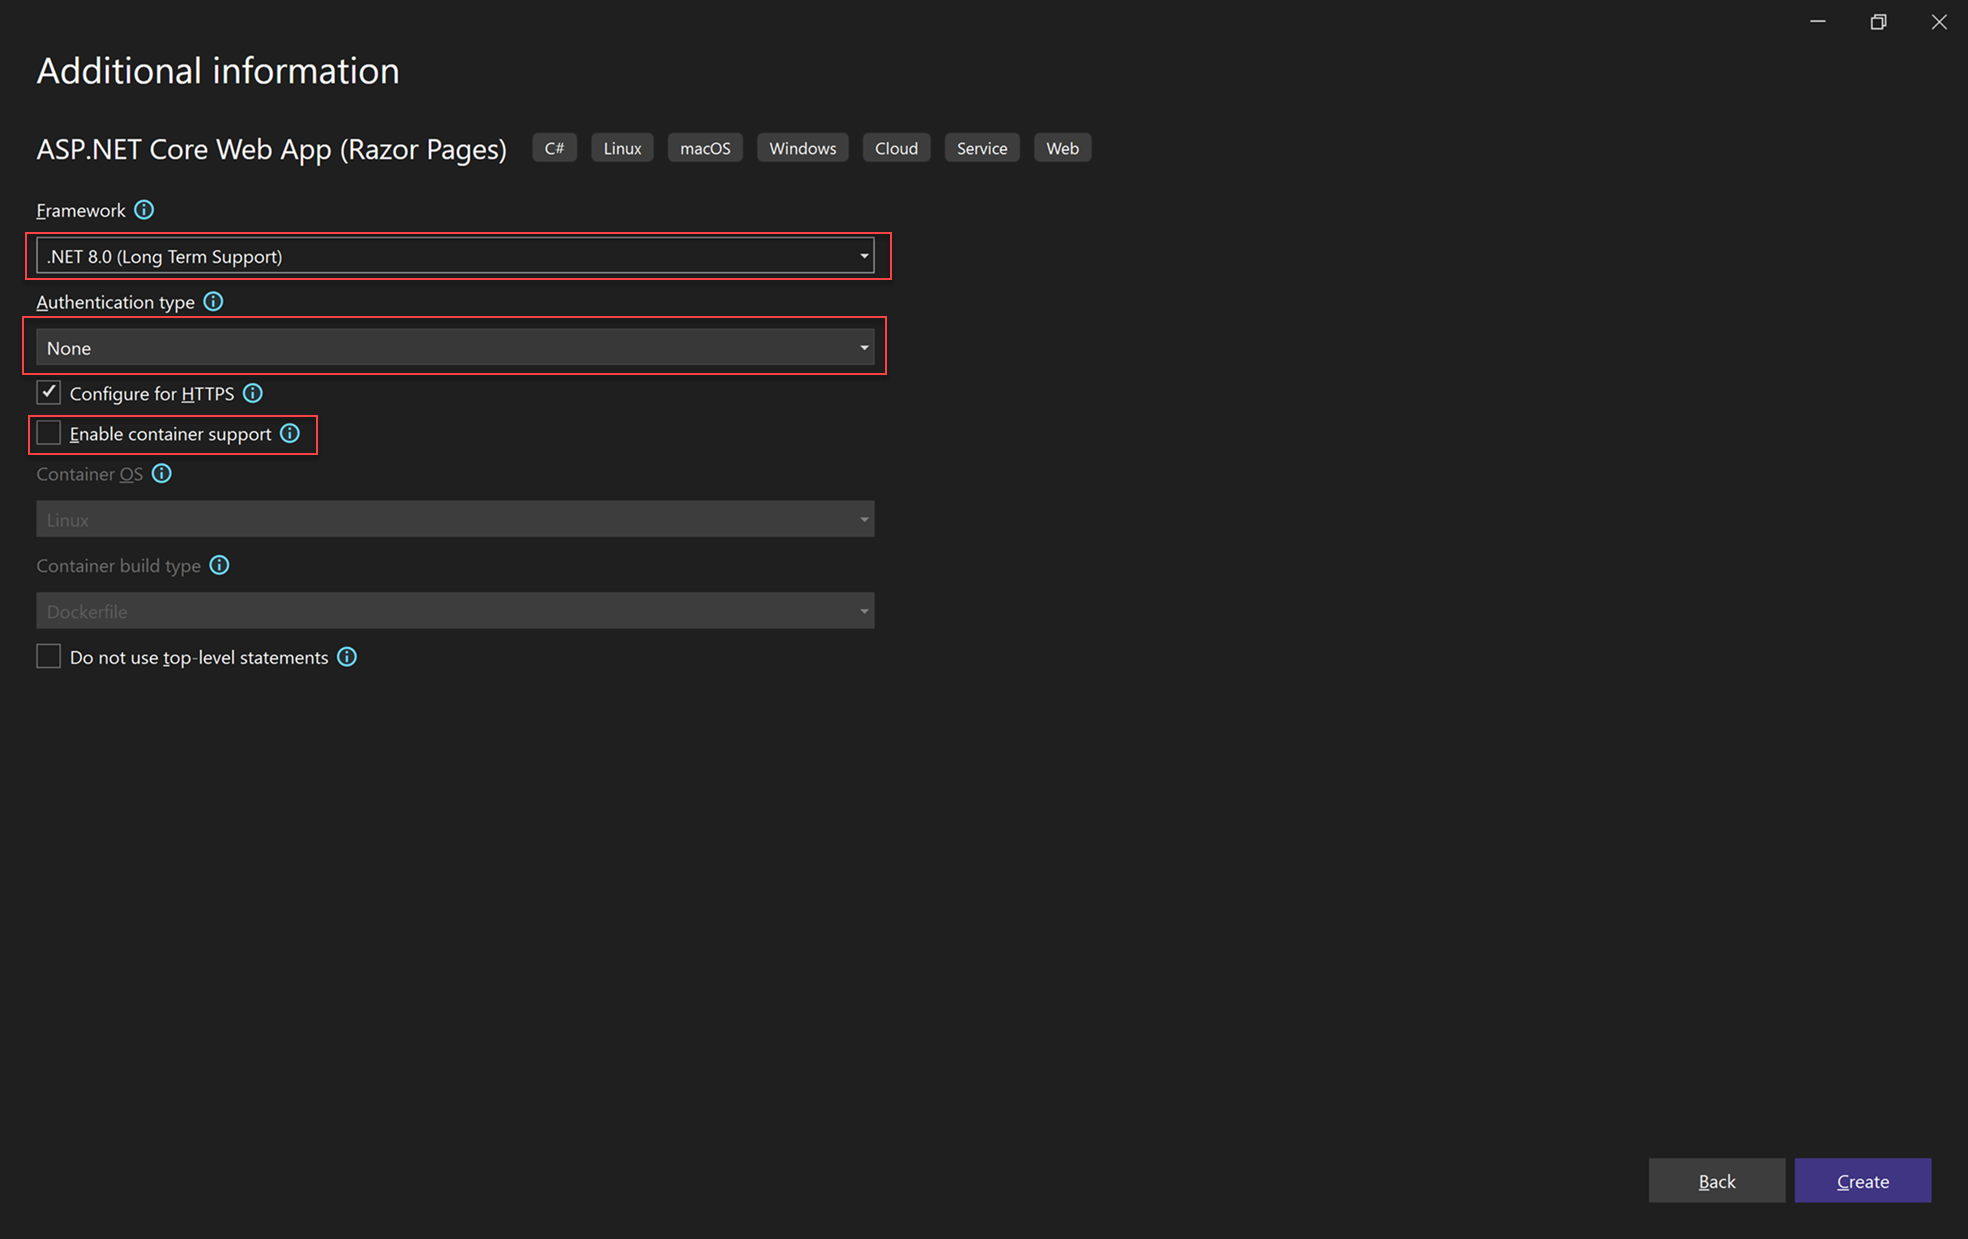This screenshot has height=1239, width=1968.
Task: Click the Cloud platform tag icon
Action: pyautogui.click(x=895, y=148)
